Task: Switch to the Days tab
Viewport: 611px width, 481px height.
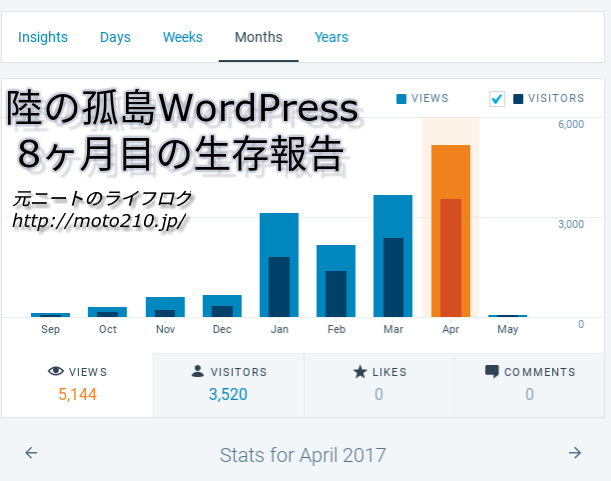Action: 115,37
